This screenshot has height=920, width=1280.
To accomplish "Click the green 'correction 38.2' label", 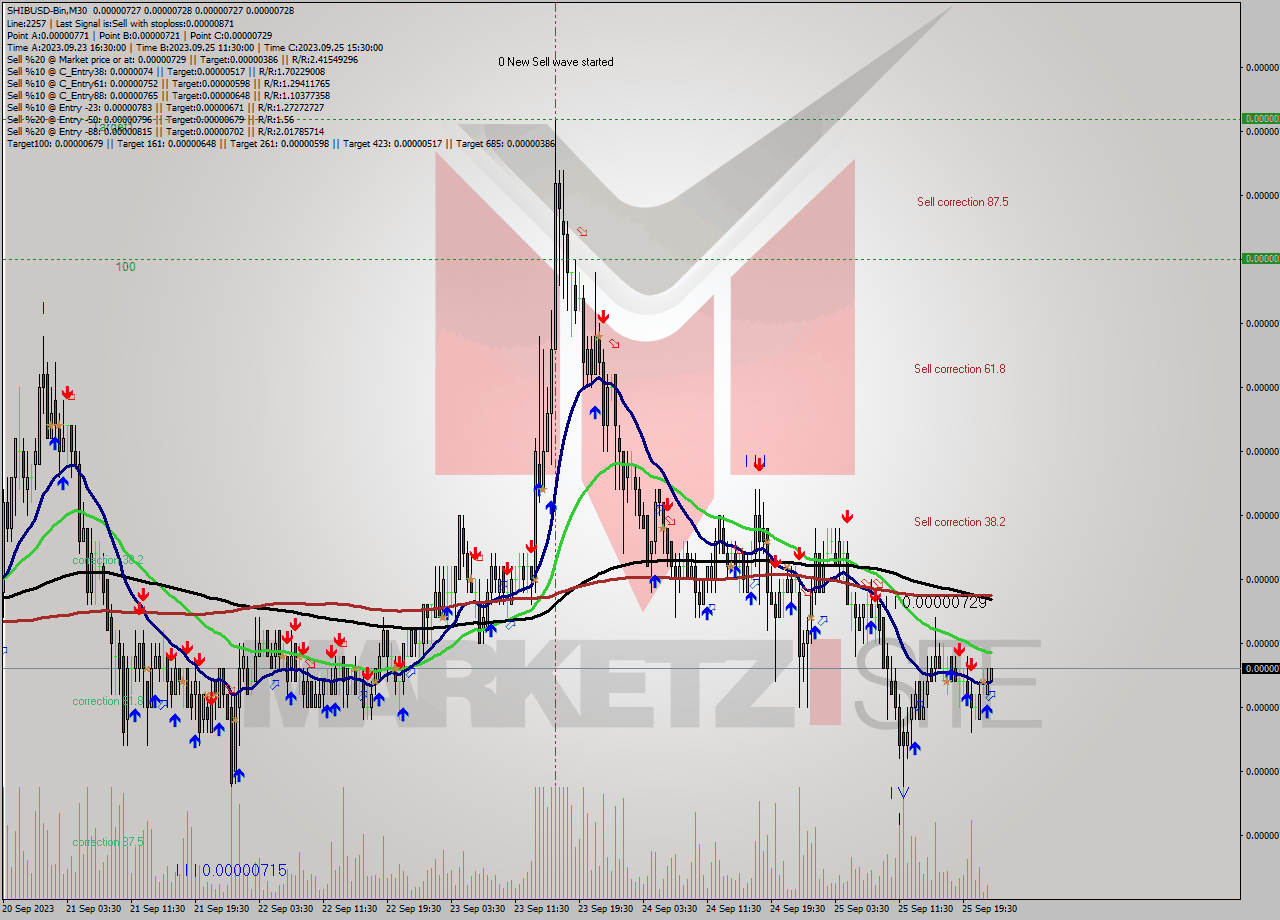I will (x=108, y=559).
